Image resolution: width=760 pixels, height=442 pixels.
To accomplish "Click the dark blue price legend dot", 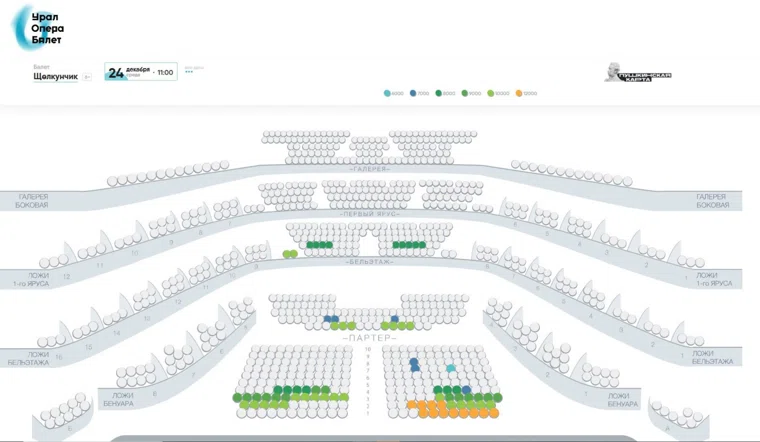I will tap(413, 93).
